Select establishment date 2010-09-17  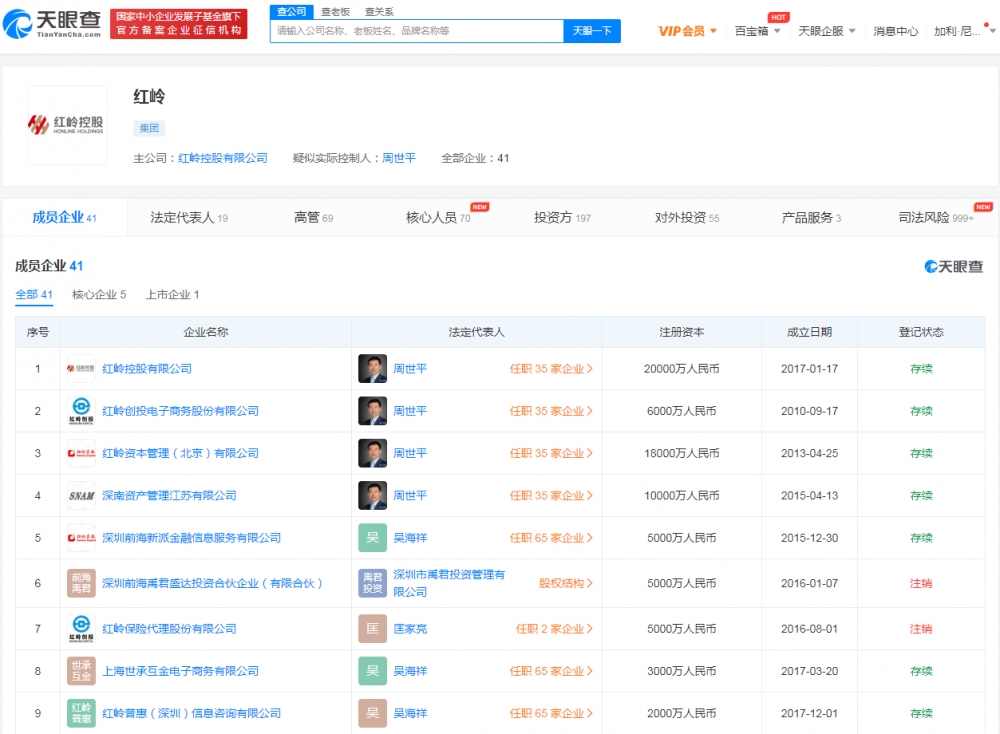pos(809,411)
